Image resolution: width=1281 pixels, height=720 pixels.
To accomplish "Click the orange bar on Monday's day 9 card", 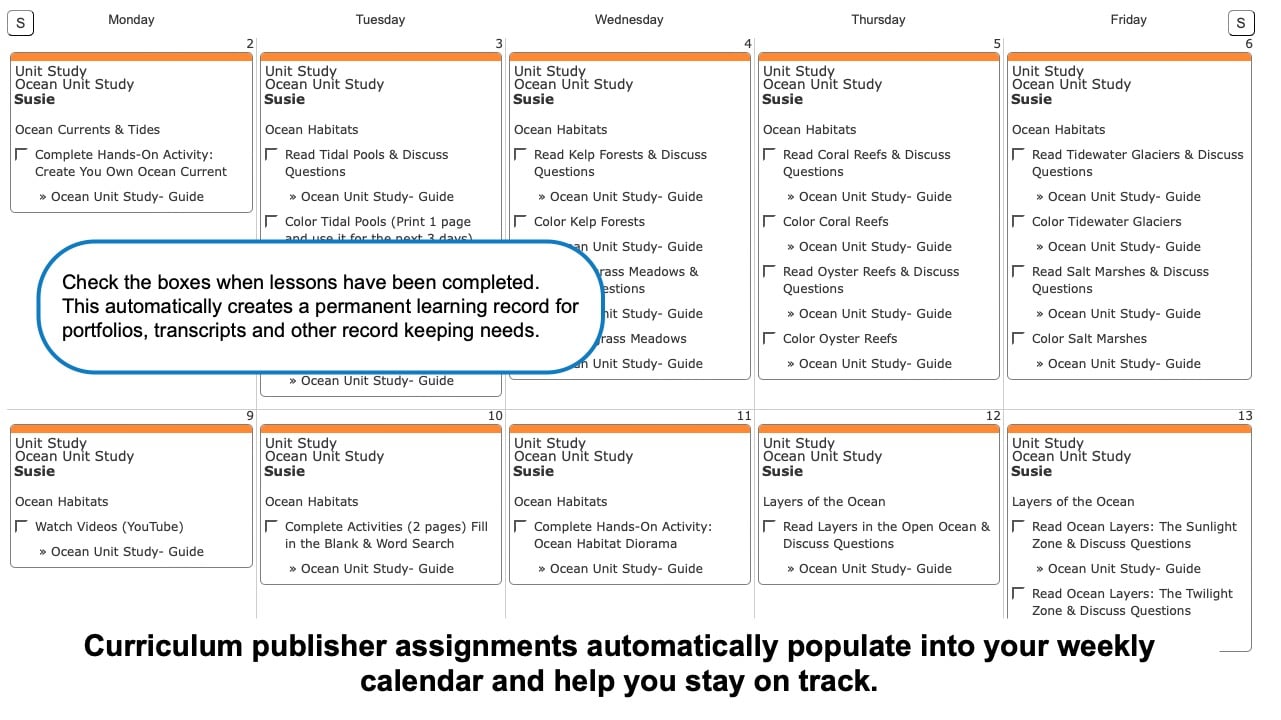I will click(131, 429).
